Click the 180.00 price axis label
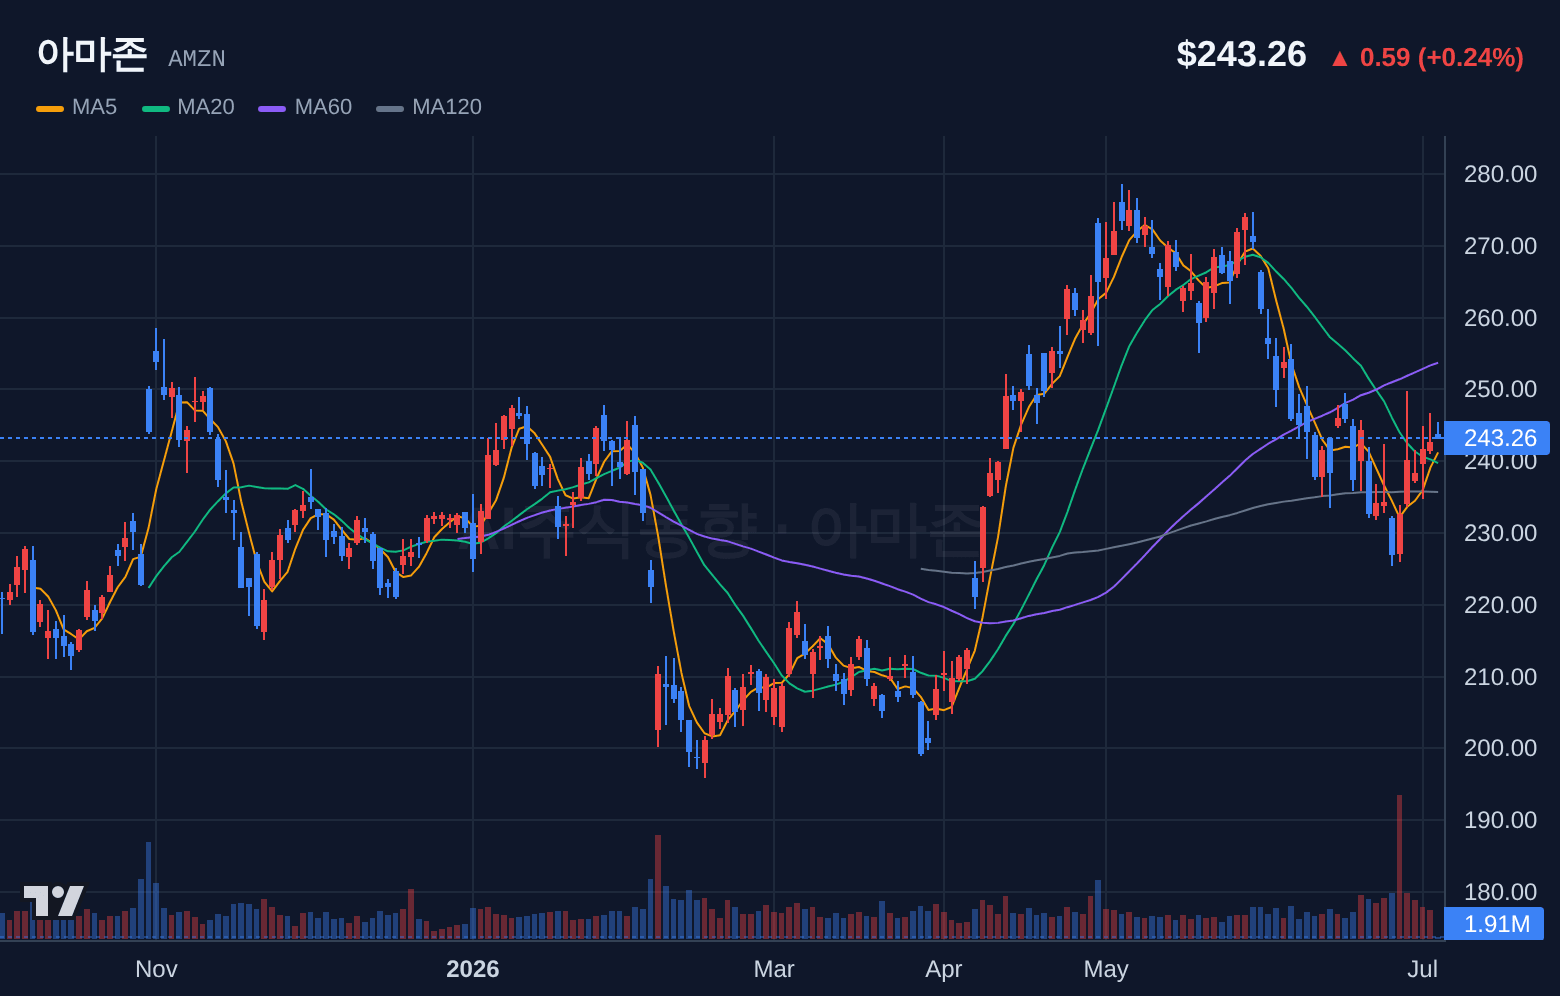Image resolution: width=1560 pixels, height=996 pixels. pyautogui.click(x=1500, y=892)
